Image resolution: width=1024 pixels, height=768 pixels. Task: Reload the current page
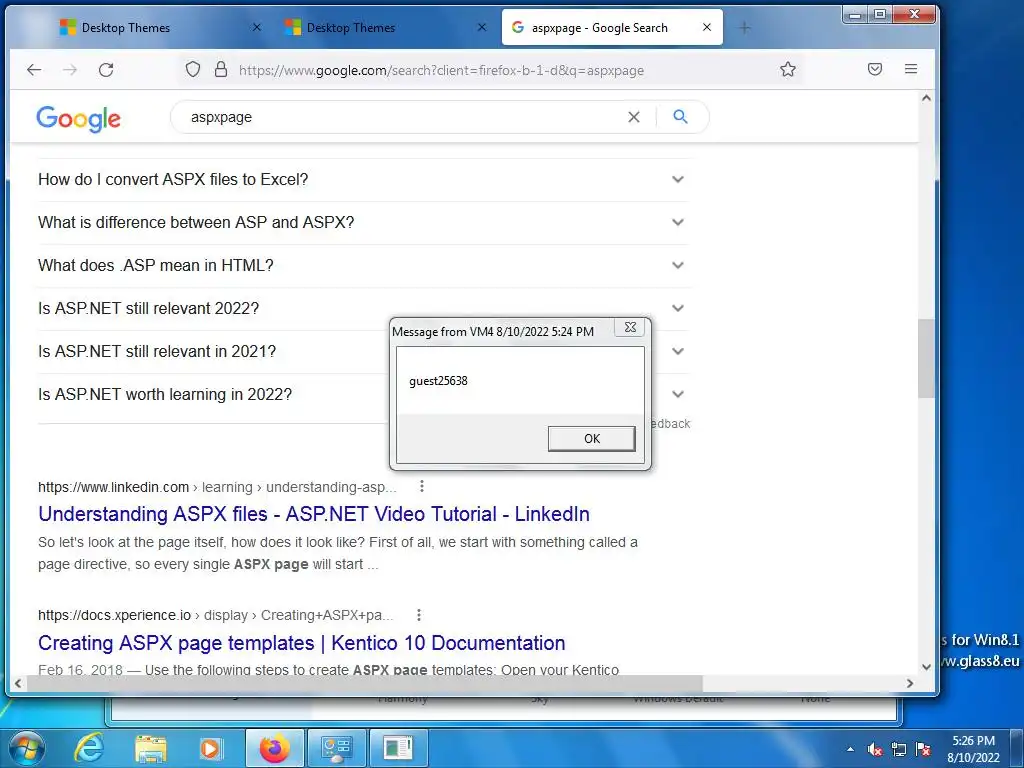(x=106, y=69)
